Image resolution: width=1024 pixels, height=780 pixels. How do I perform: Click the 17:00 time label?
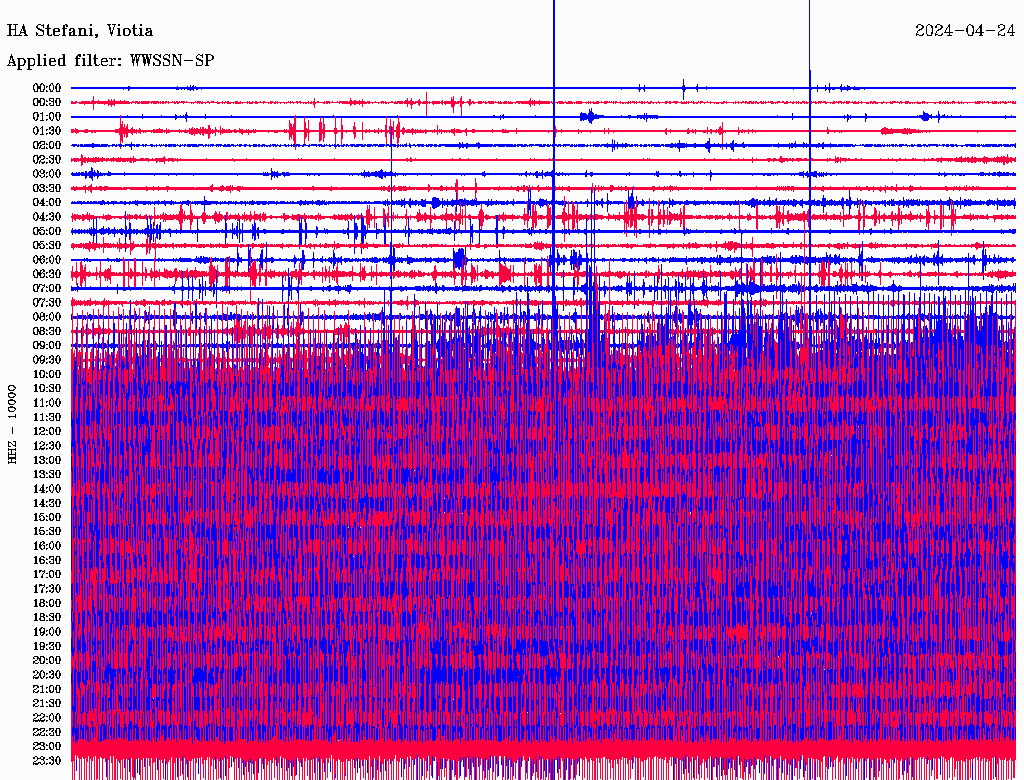(47, 574)
